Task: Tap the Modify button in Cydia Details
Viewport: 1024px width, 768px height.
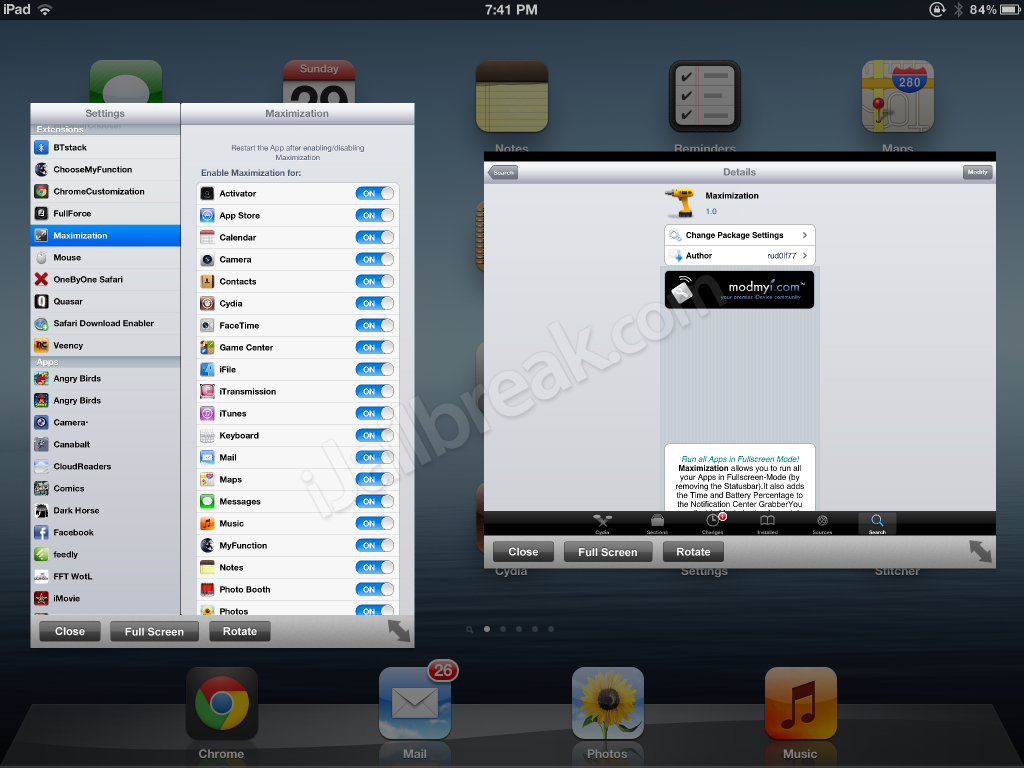Action: coord(978,172)
